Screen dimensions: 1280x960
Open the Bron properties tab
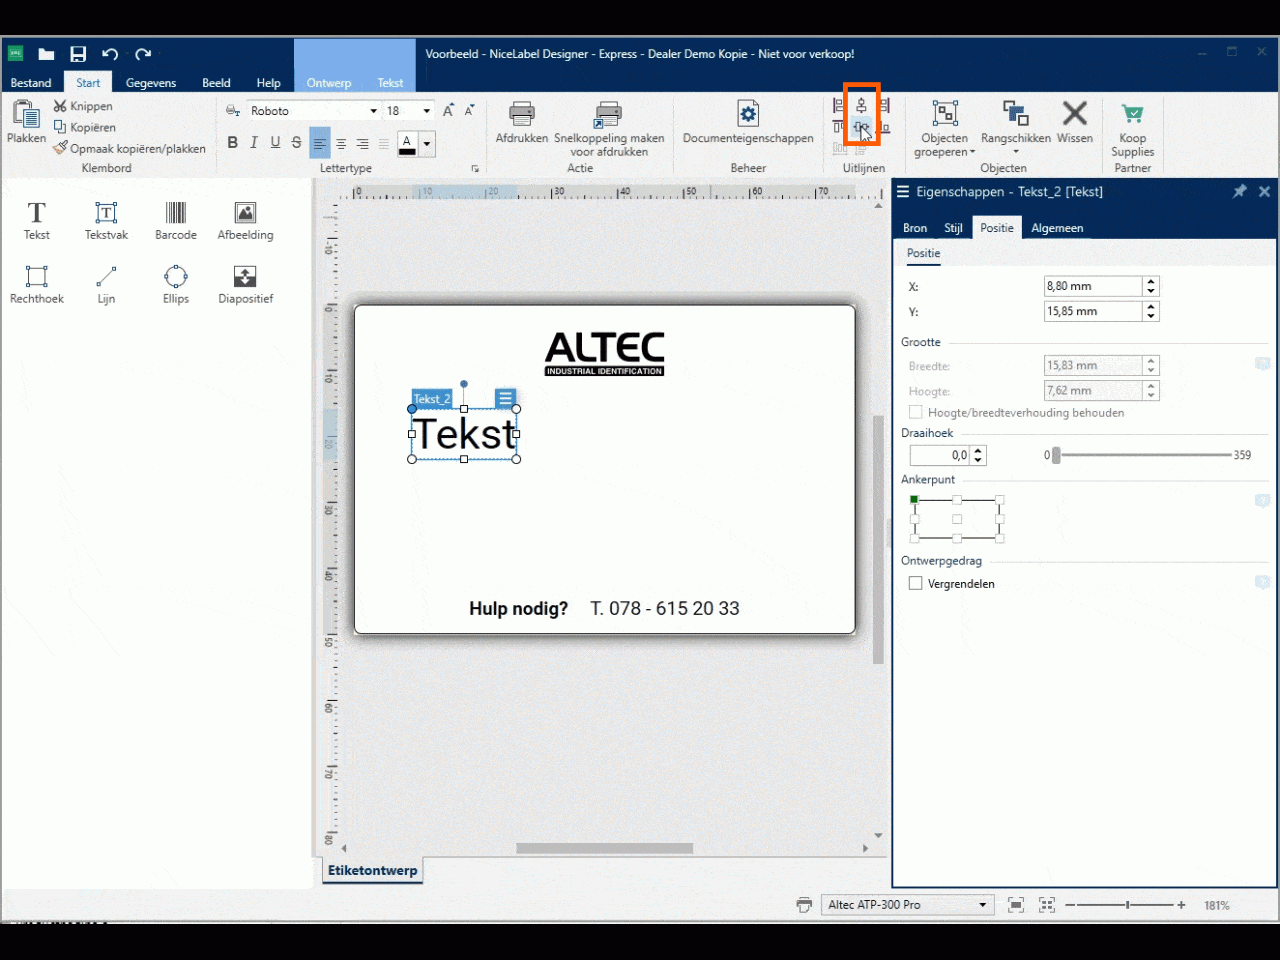click(x=915, y=228)
